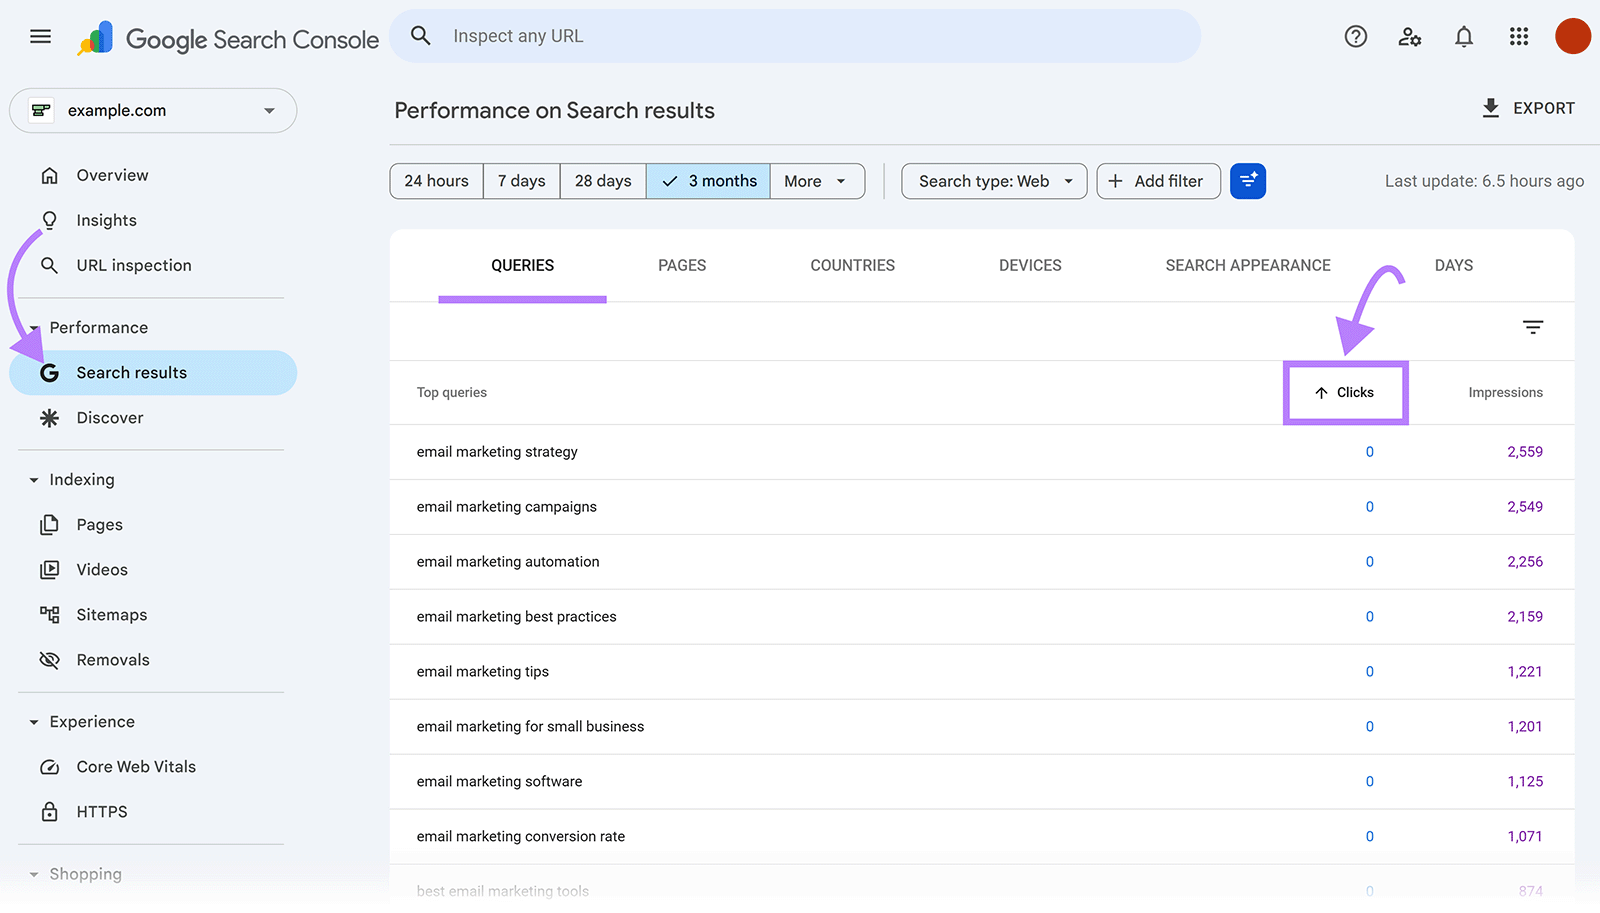Click the Discover asterisk icon in the sidebar
The height and width of the screenshot is (913, 1600).
pos(50,417)
